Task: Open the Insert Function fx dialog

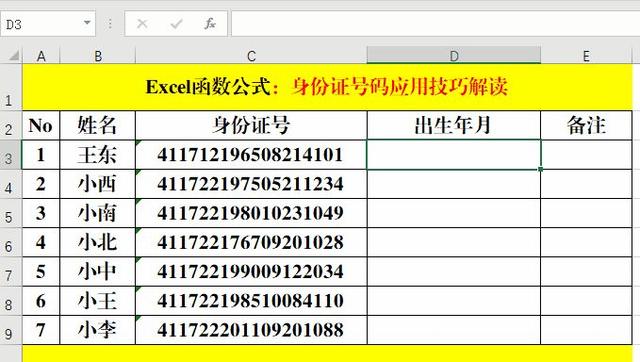Action: coord(210,24)
